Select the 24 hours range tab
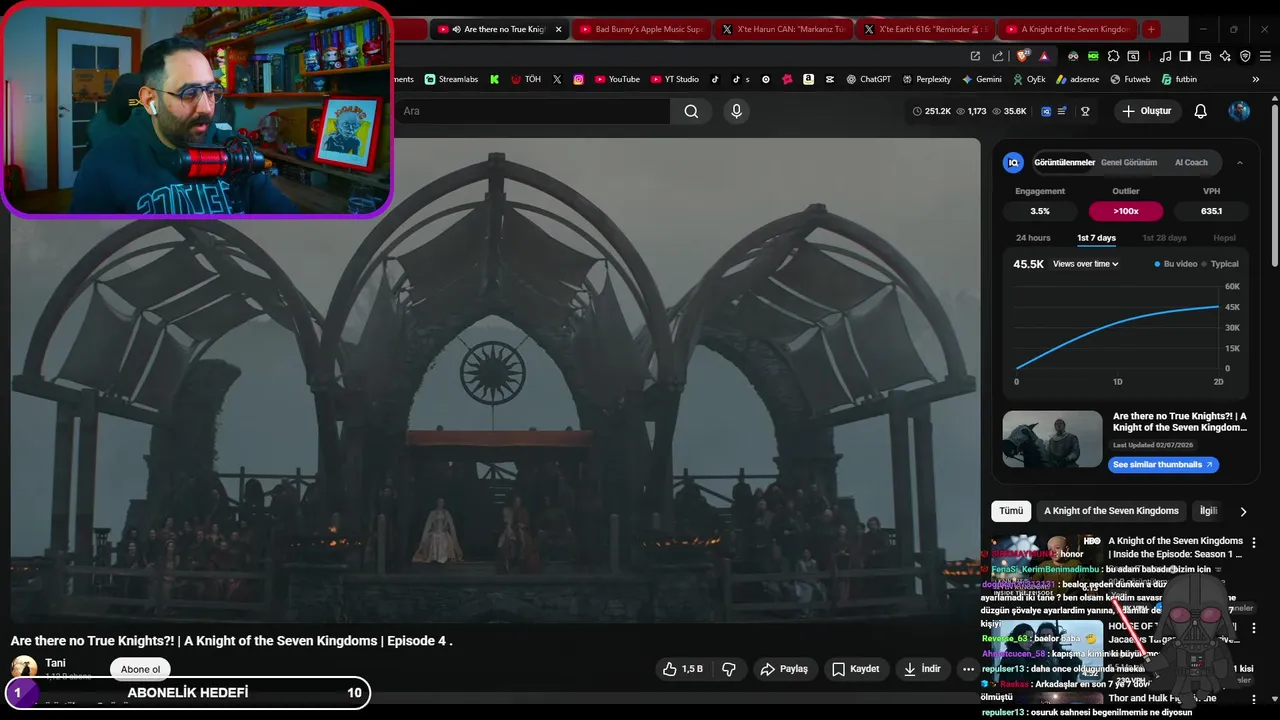Viewport: 1280px width, 720px height. click(x=1033, y=238)
